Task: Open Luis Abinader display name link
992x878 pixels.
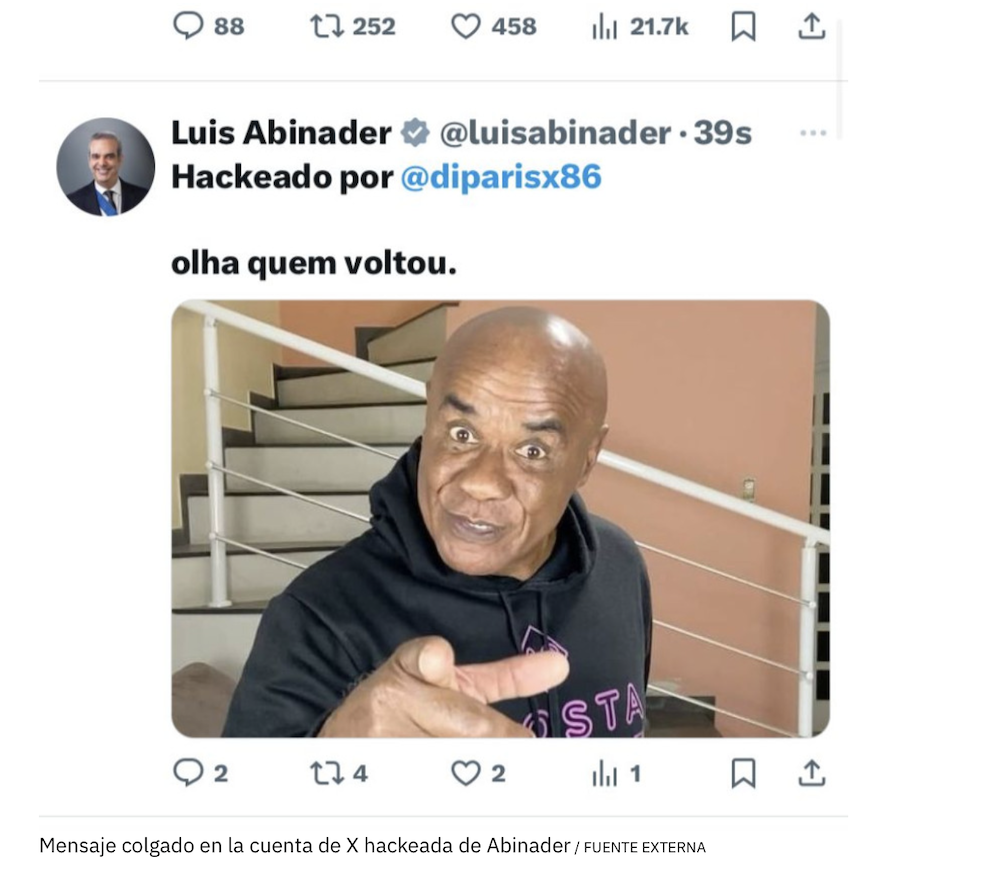Action: pos(281,133)
